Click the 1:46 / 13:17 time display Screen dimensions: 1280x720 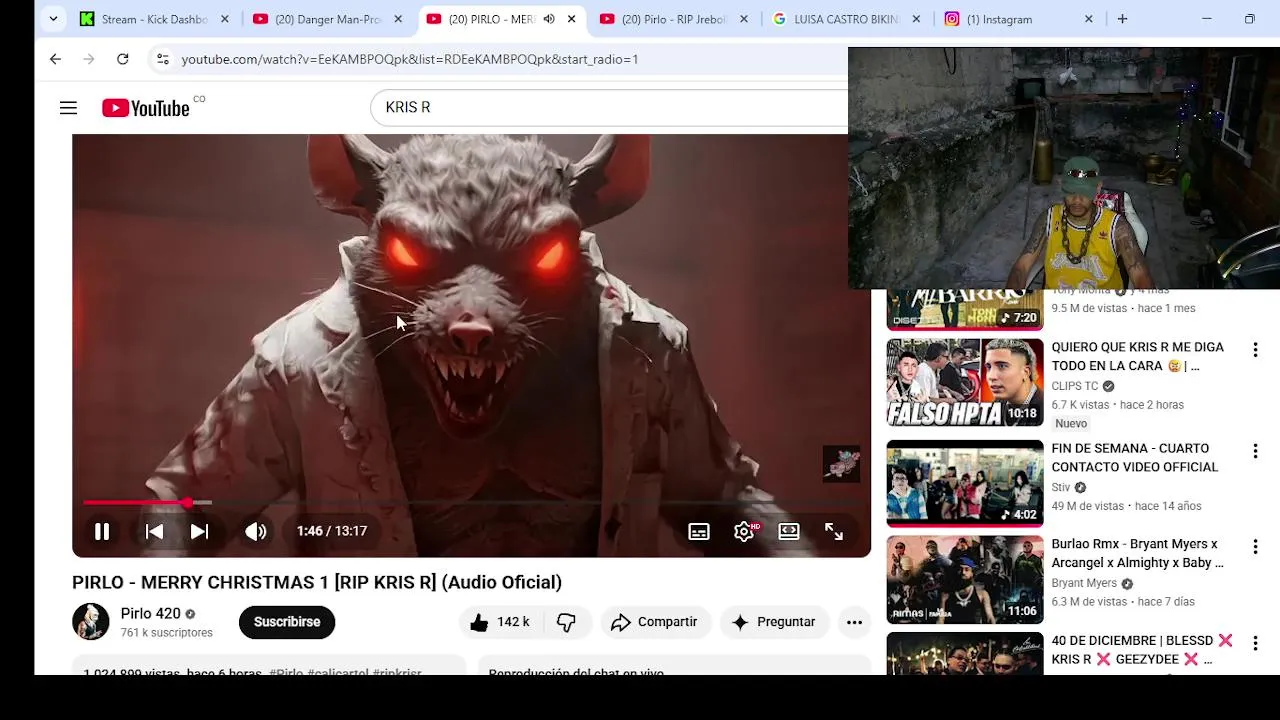(332, 531)
